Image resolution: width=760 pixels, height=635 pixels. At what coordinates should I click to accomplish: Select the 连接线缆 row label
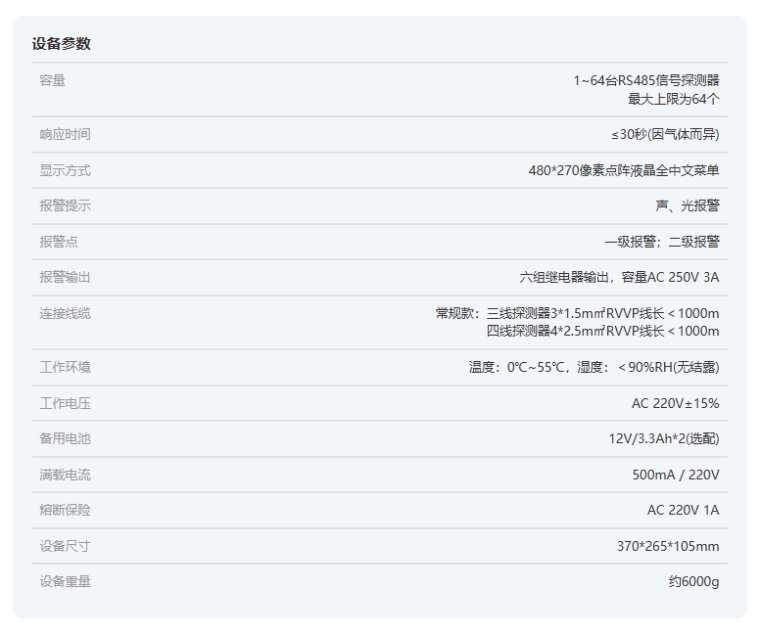(65, 314)
